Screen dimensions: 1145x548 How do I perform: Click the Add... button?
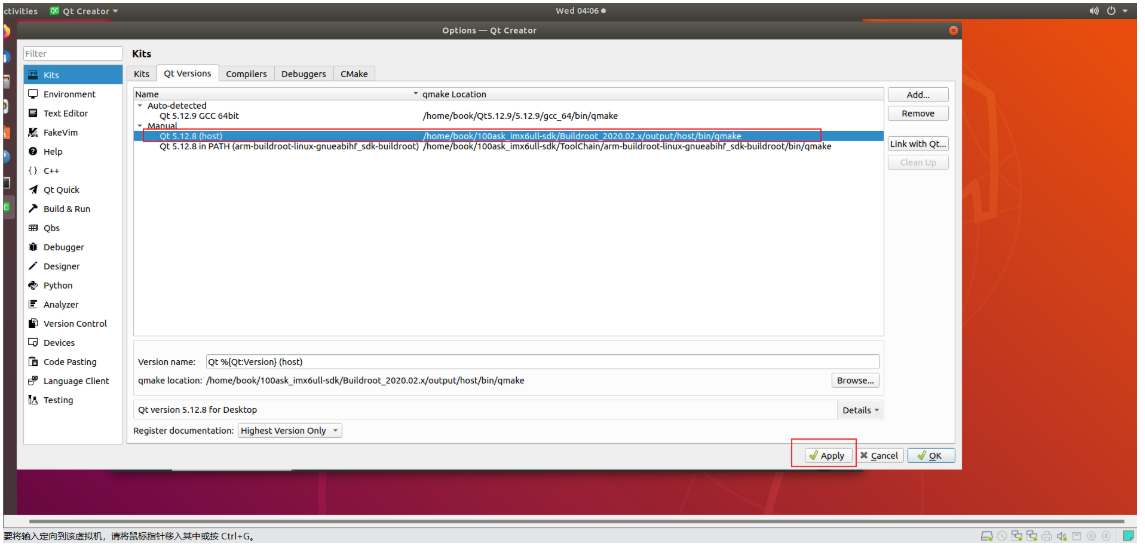[x=918, y=94]
